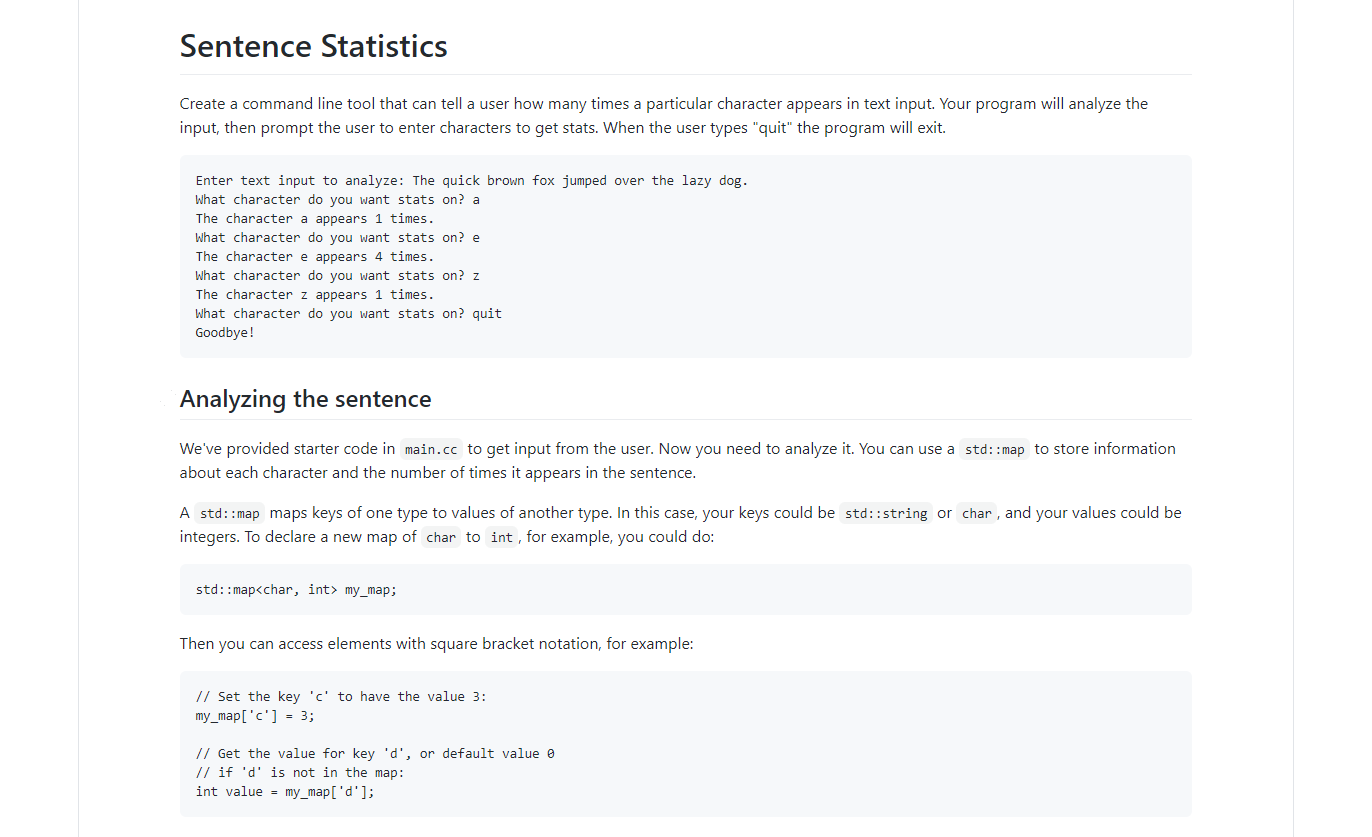Viewport: 1372px width, 837px height.
Task: Click std::map inline code after "can use a"
Action: tap(994, 450)
